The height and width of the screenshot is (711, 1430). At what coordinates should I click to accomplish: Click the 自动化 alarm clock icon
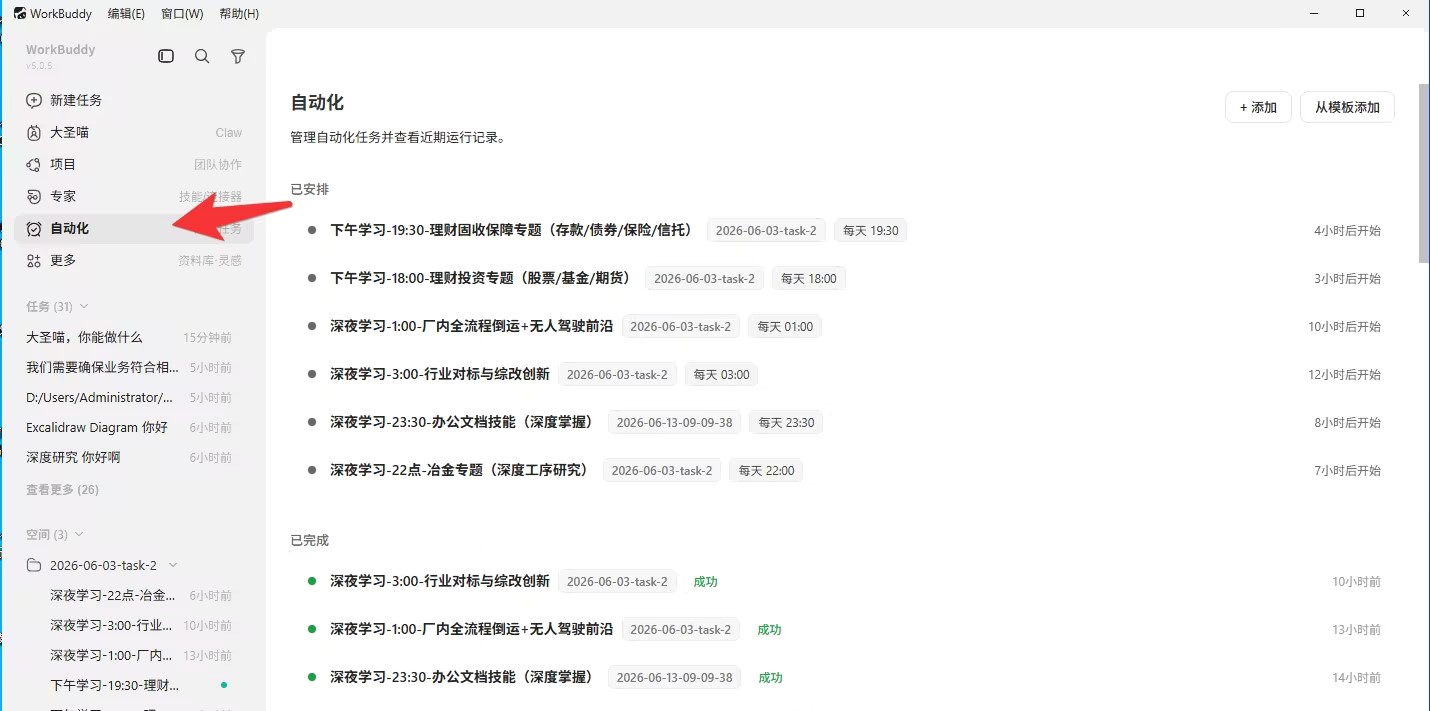(x=34, y=228)
